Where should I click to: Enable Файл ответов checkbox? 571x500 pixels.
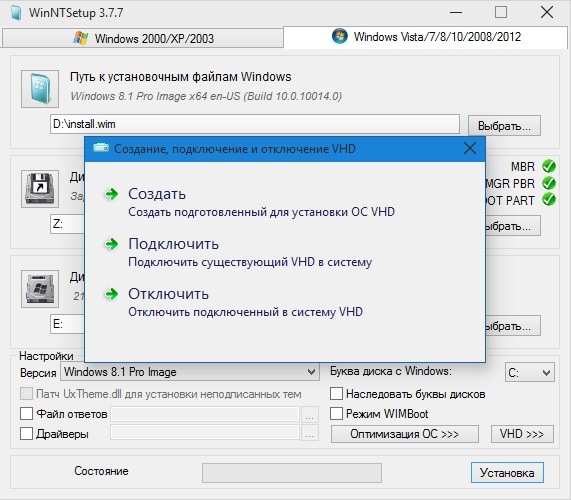pyautogui.click(x=26, y=414)
